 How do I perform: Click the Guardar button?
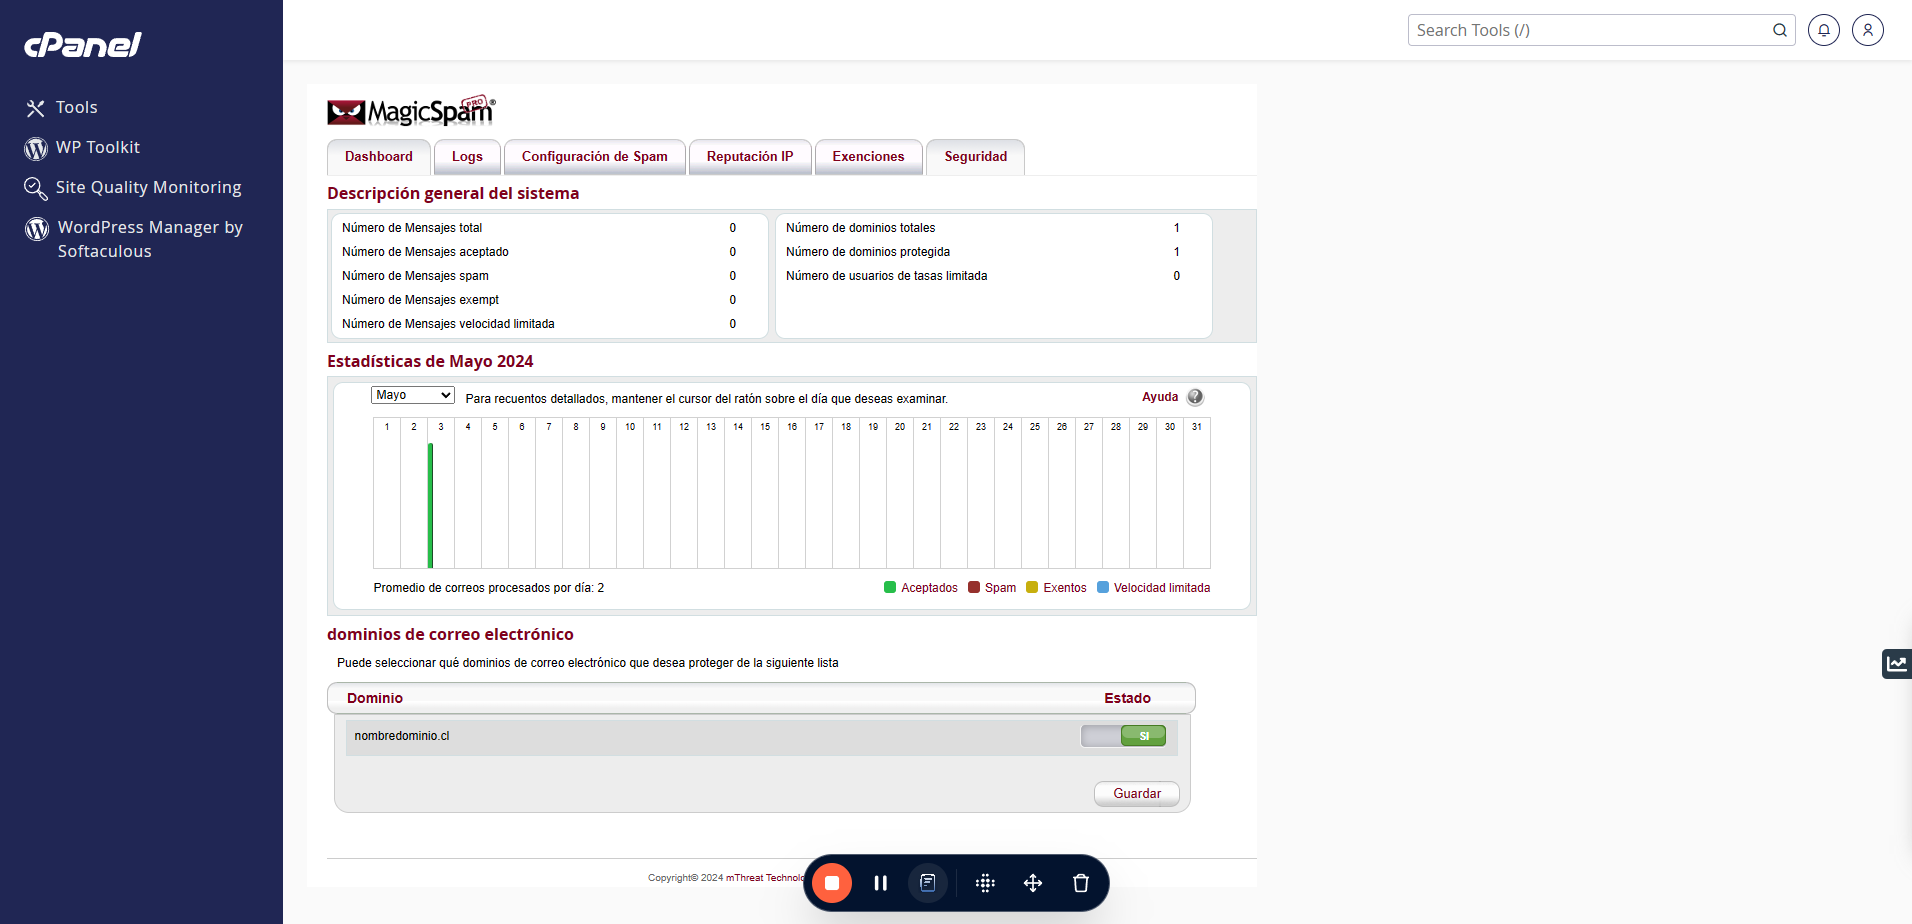[x=1137, y=794]
